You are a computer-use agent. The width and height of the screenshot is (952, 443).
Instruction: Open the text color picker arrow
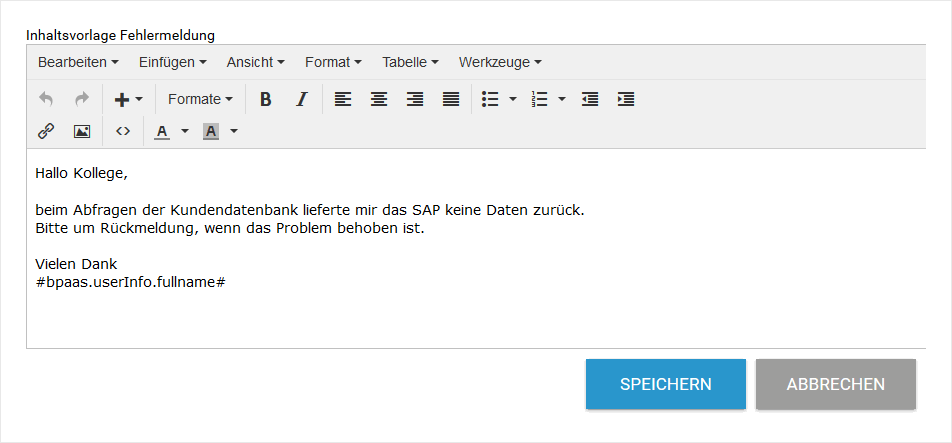coord(185,131)
